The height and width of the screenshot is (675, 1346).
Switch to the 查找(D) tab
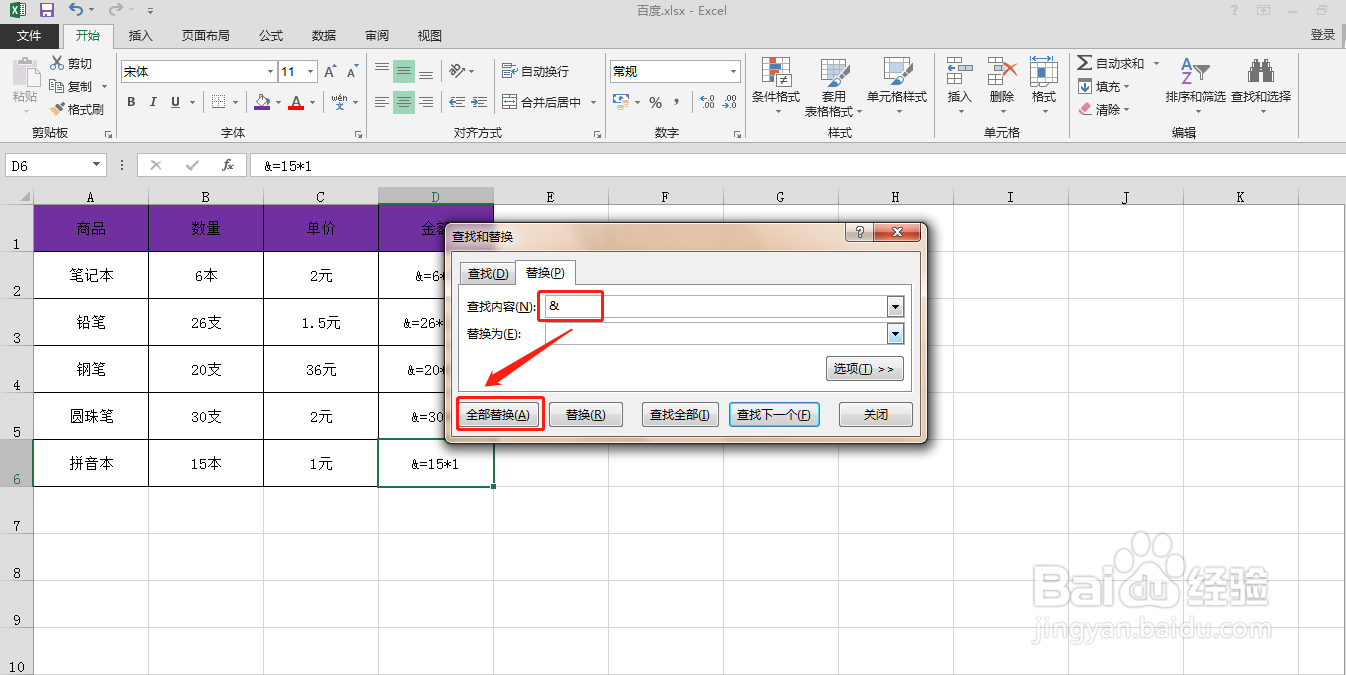tap(486, 272)
